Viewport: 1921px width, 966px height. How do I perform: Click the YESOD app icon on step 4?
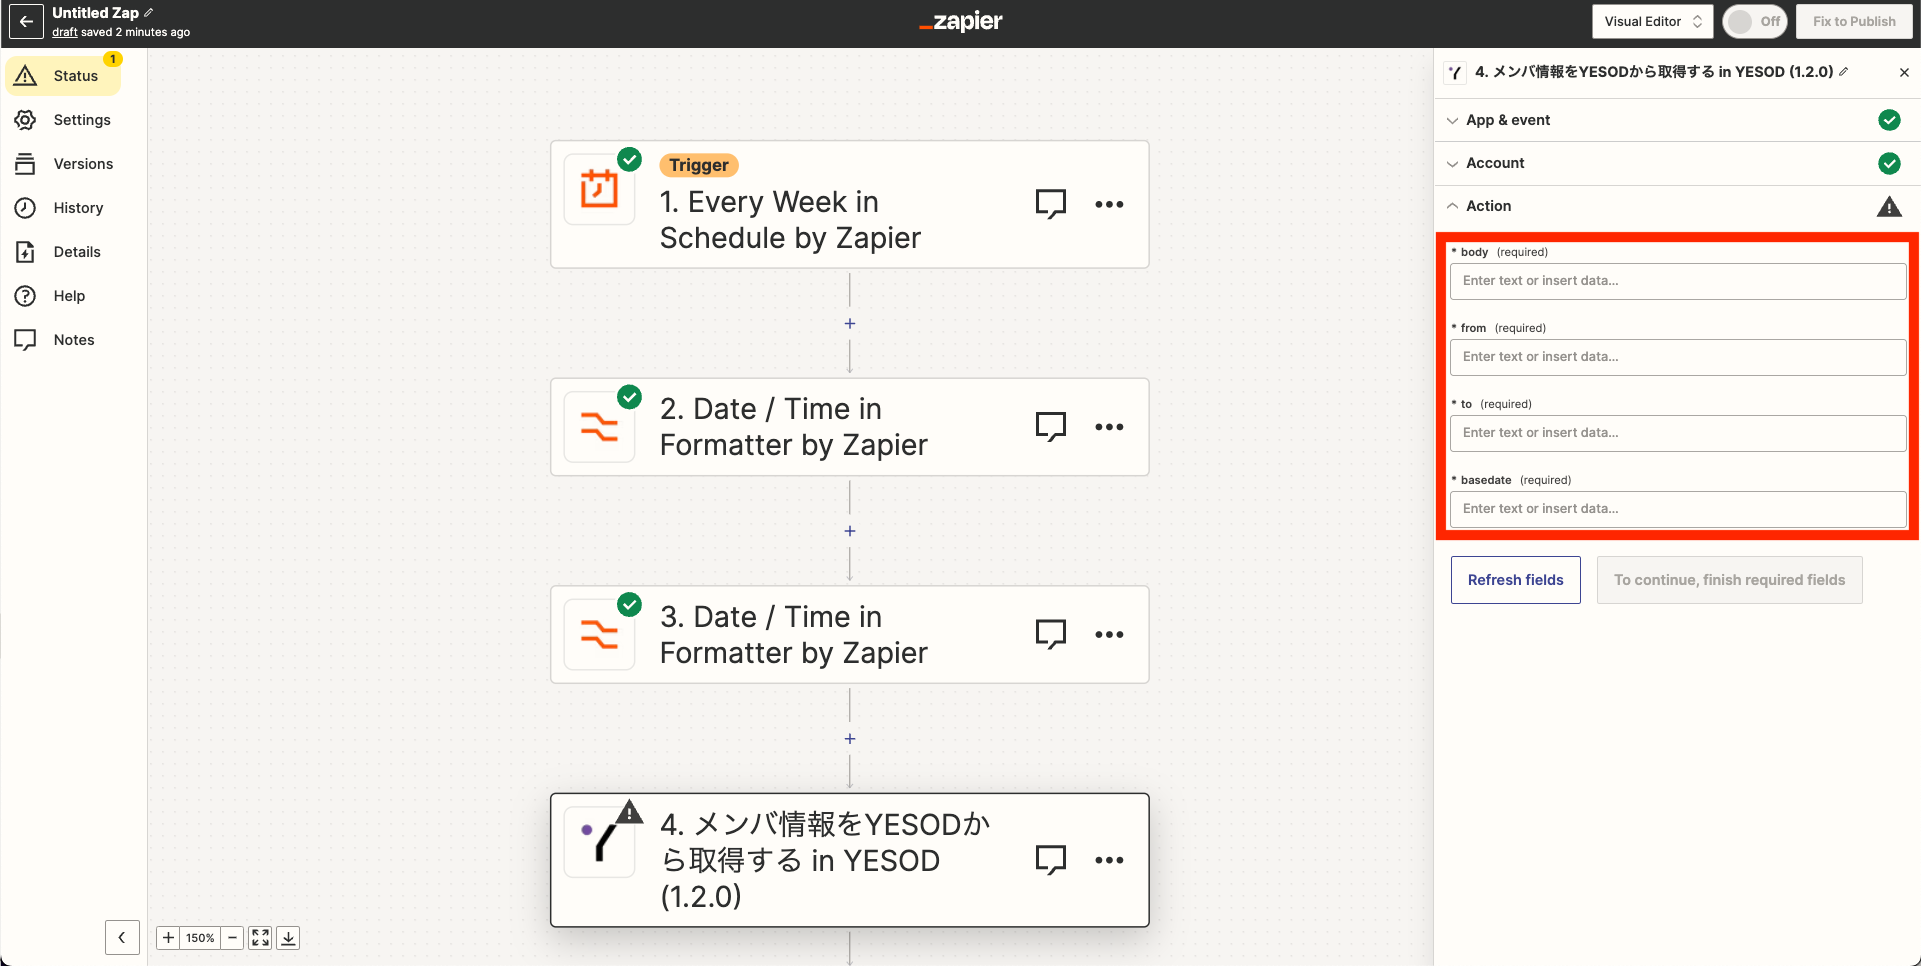click(599, 843)
